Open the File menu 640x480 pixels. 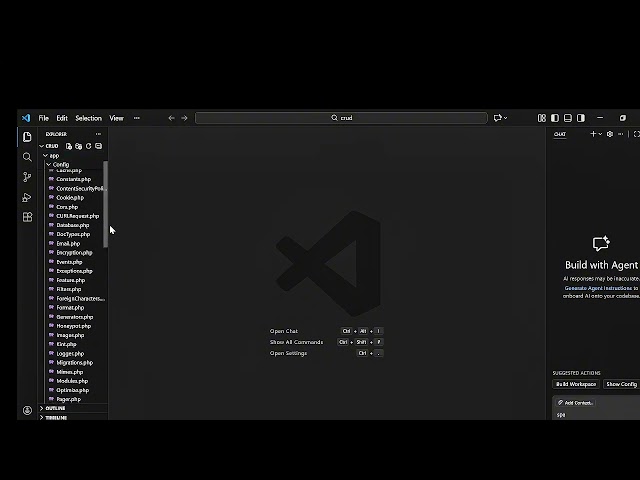44,118
